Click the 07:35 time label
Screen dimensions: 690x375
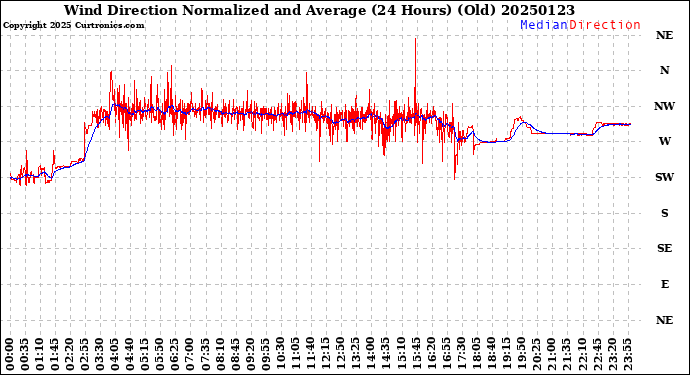tap(205, 355)
